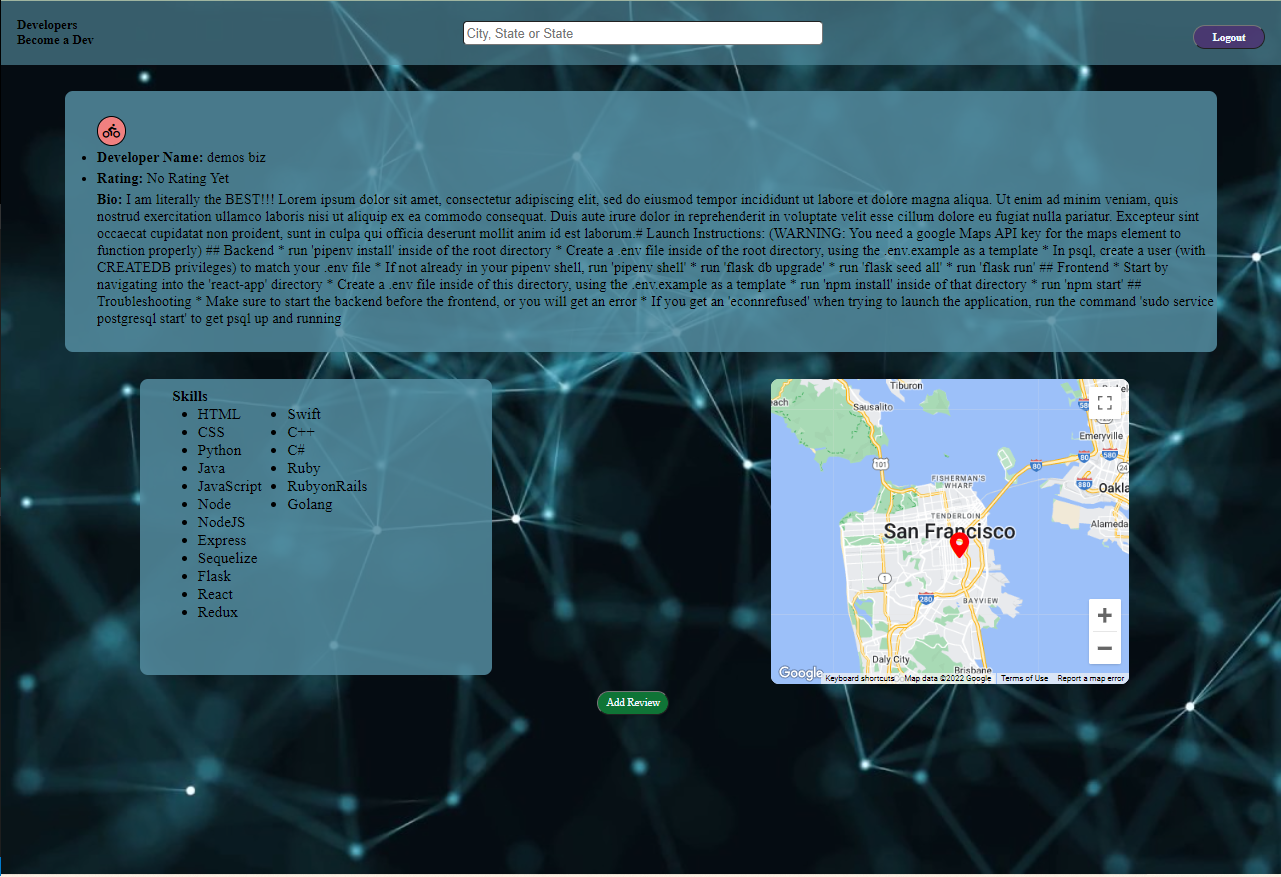This screenshot has height=877, width=1281.
Task: Select the NodeJS skill entry
Action: 221,522
